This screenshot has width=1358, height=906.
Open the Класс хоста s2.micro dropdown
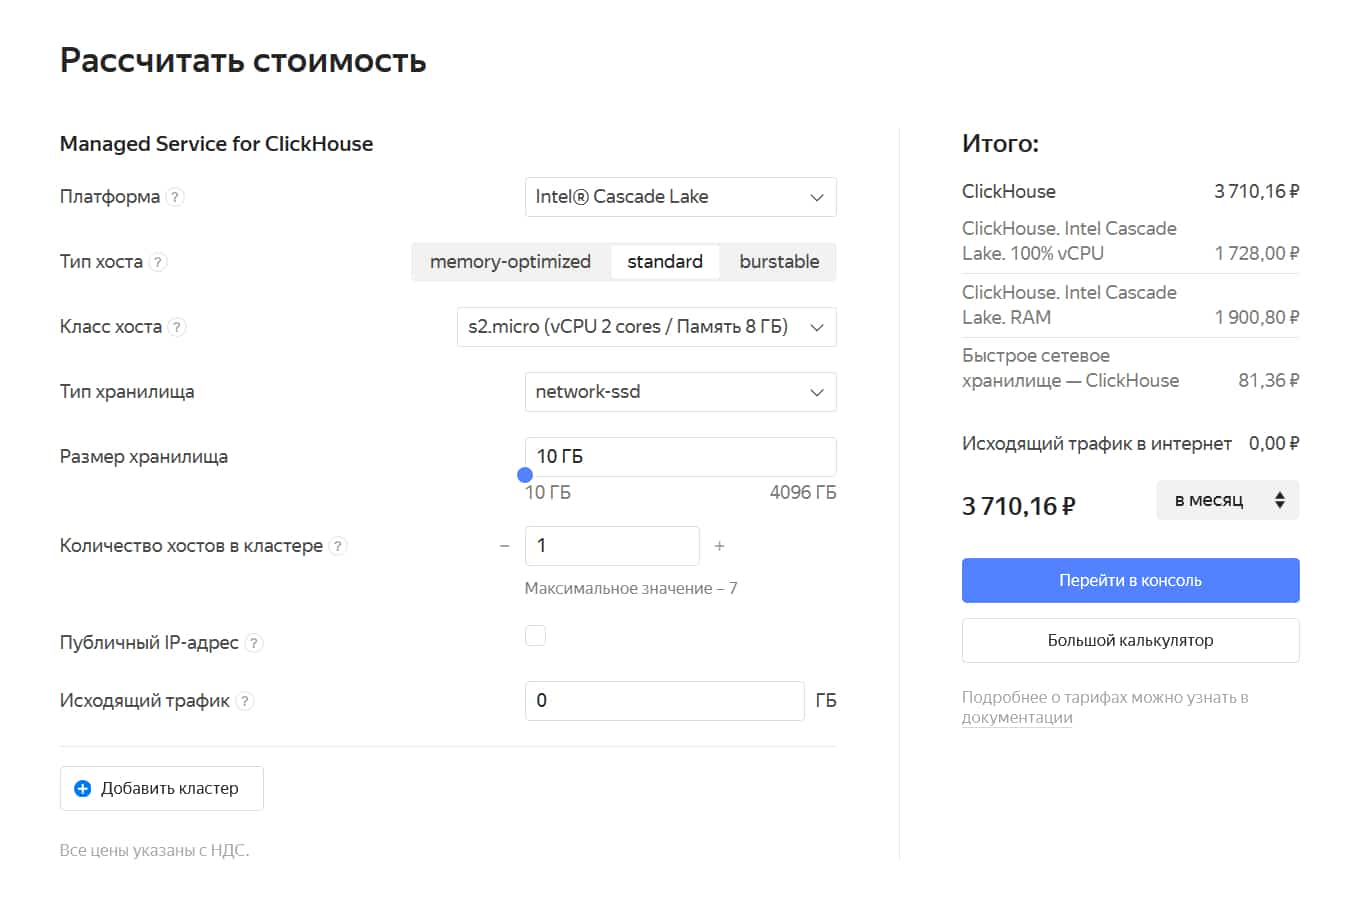point(646,327)
